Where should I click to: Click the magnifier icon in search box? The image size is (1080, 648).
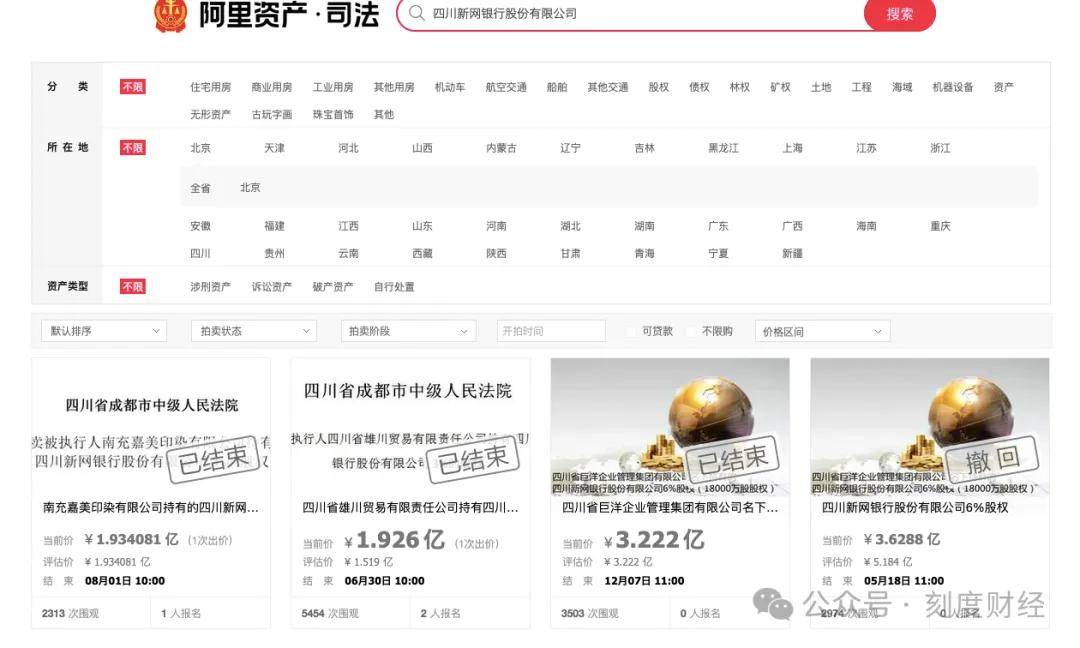417,13
